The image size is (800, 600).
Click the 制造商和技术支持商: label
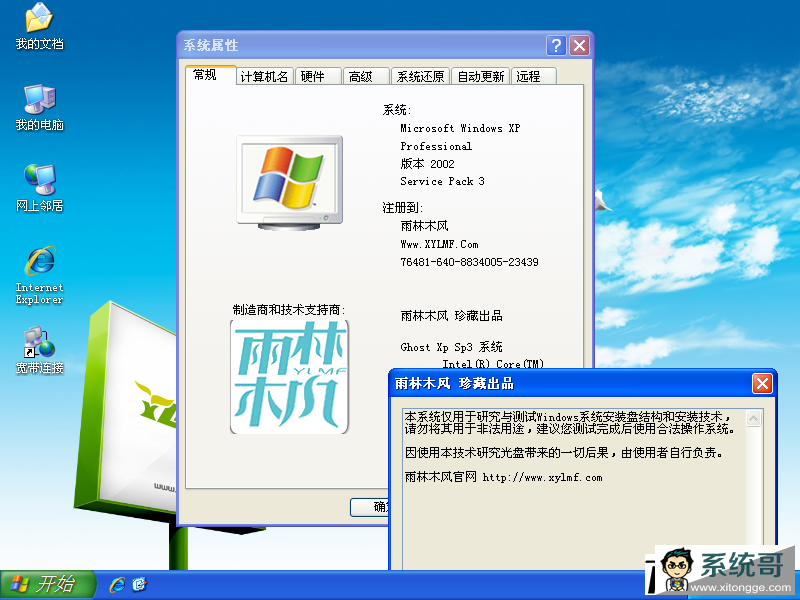(289, 310)
